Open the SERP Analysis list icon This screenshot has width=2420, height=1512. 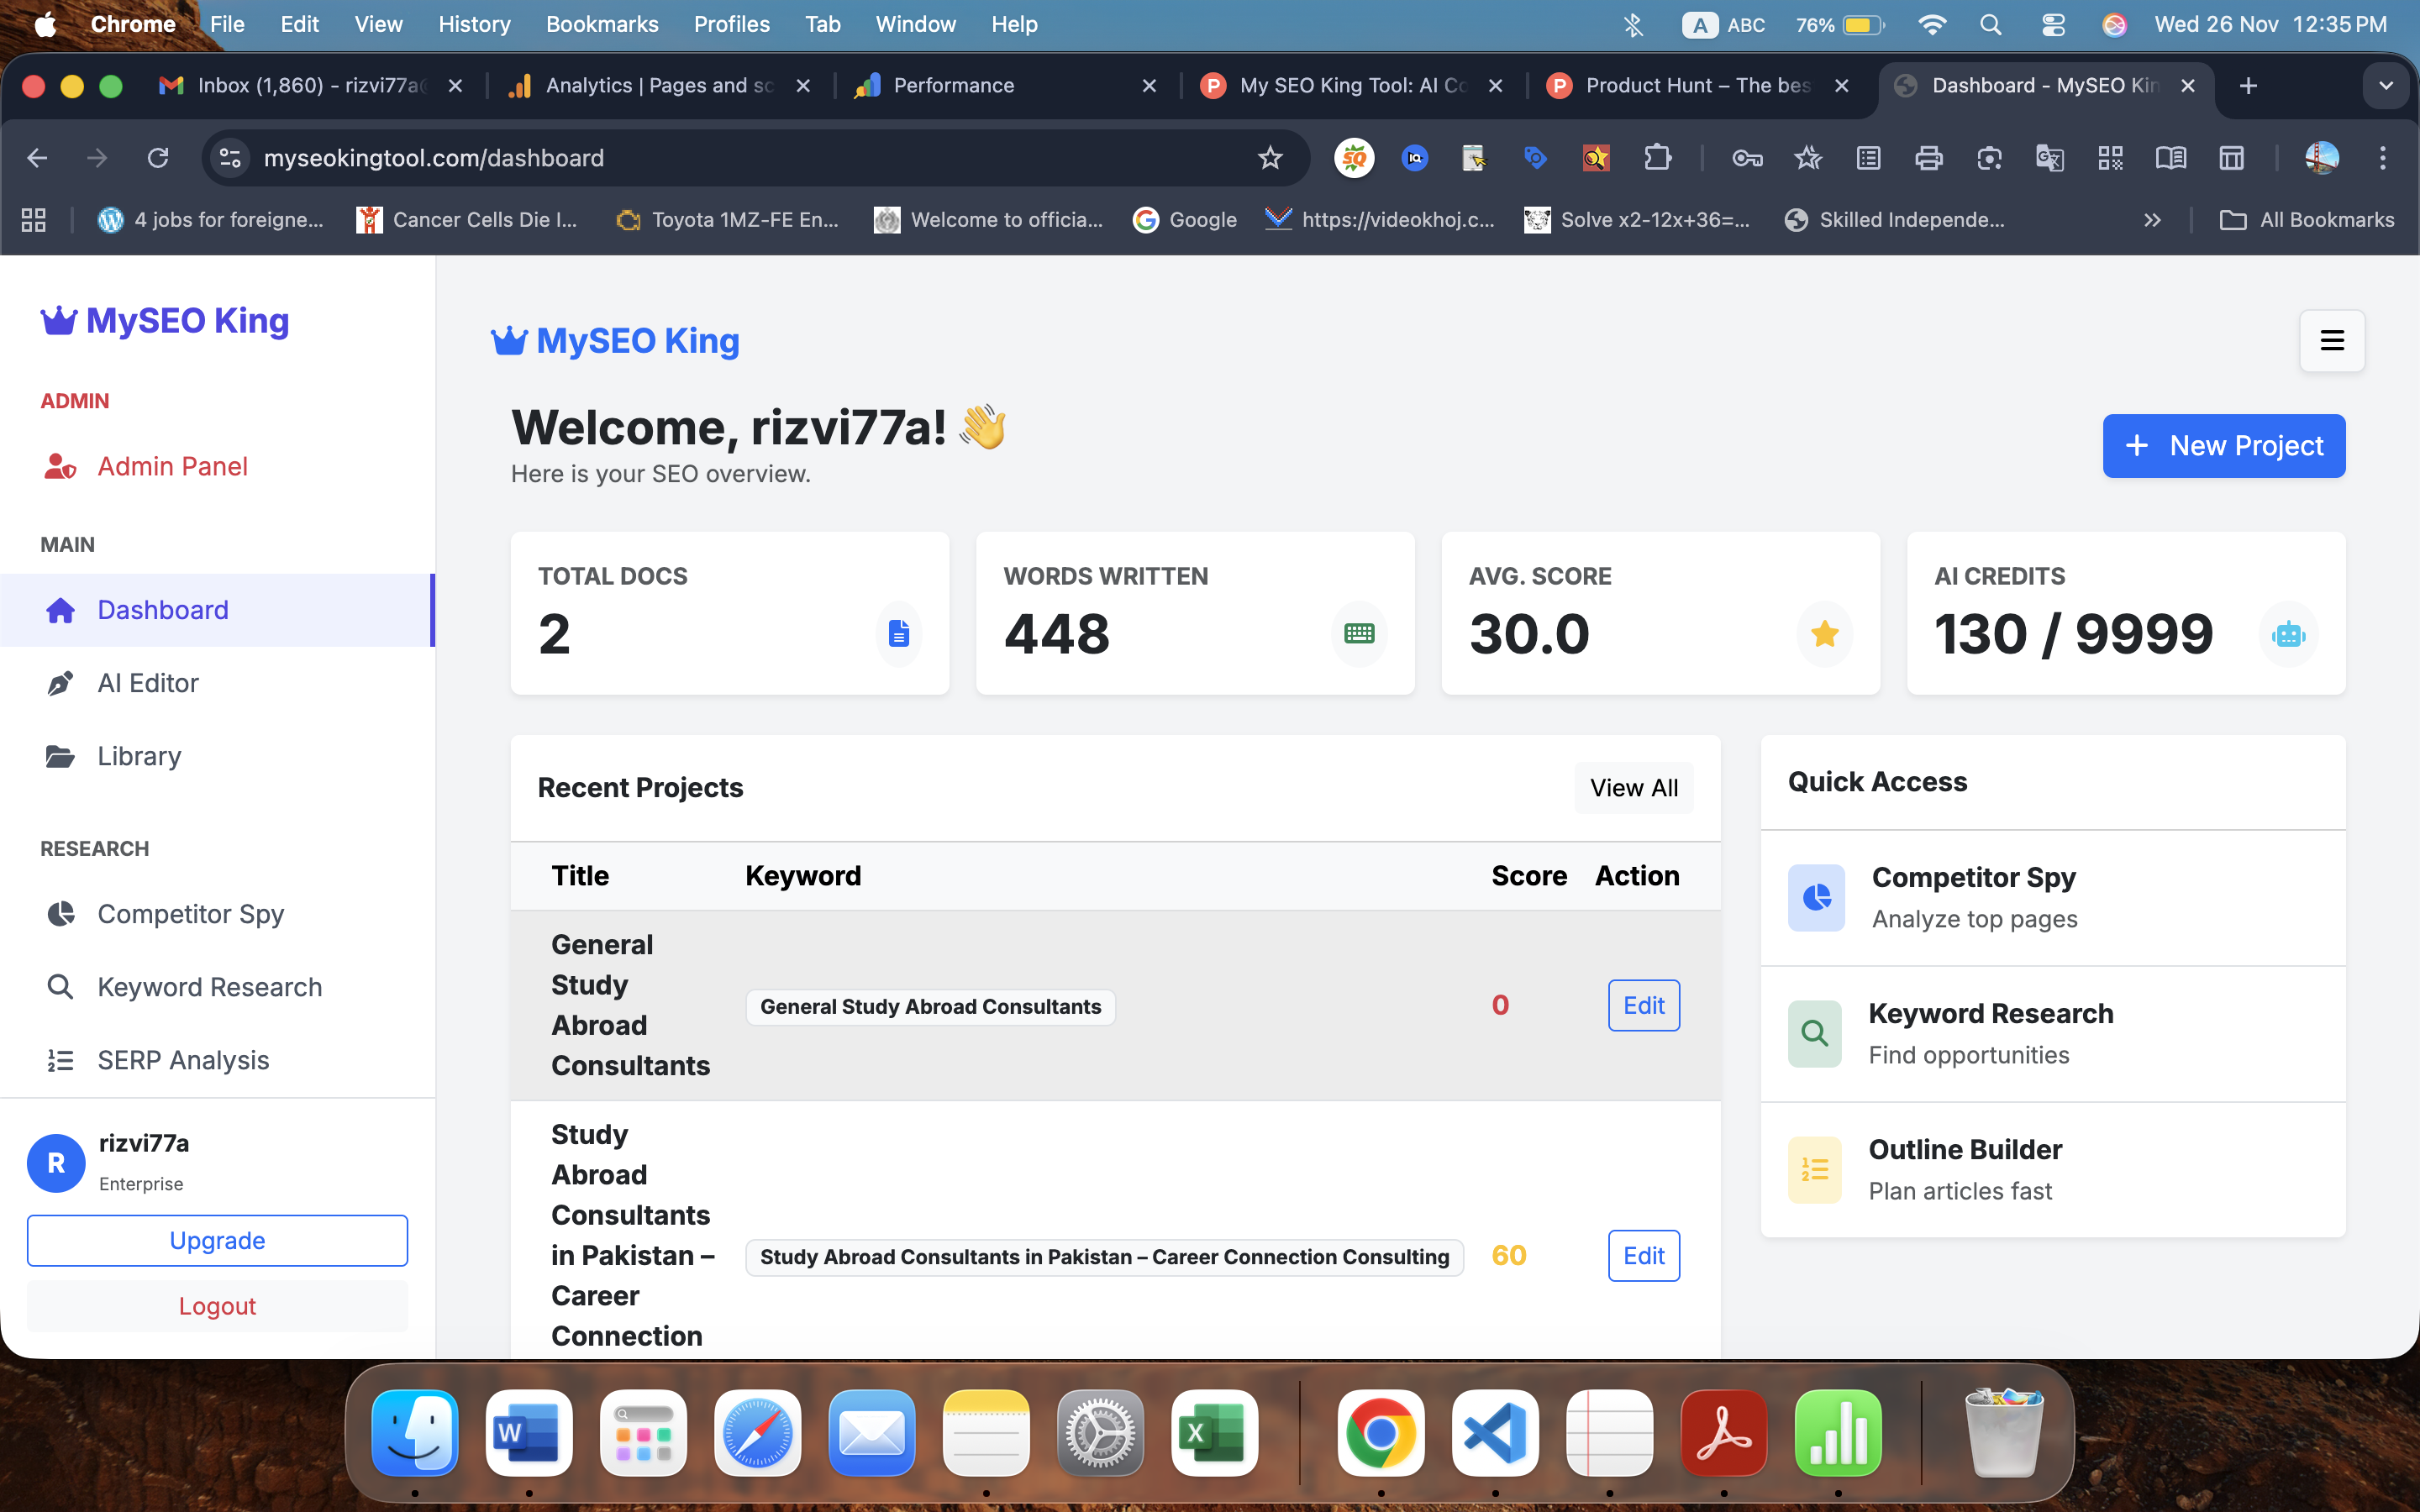61,1060
